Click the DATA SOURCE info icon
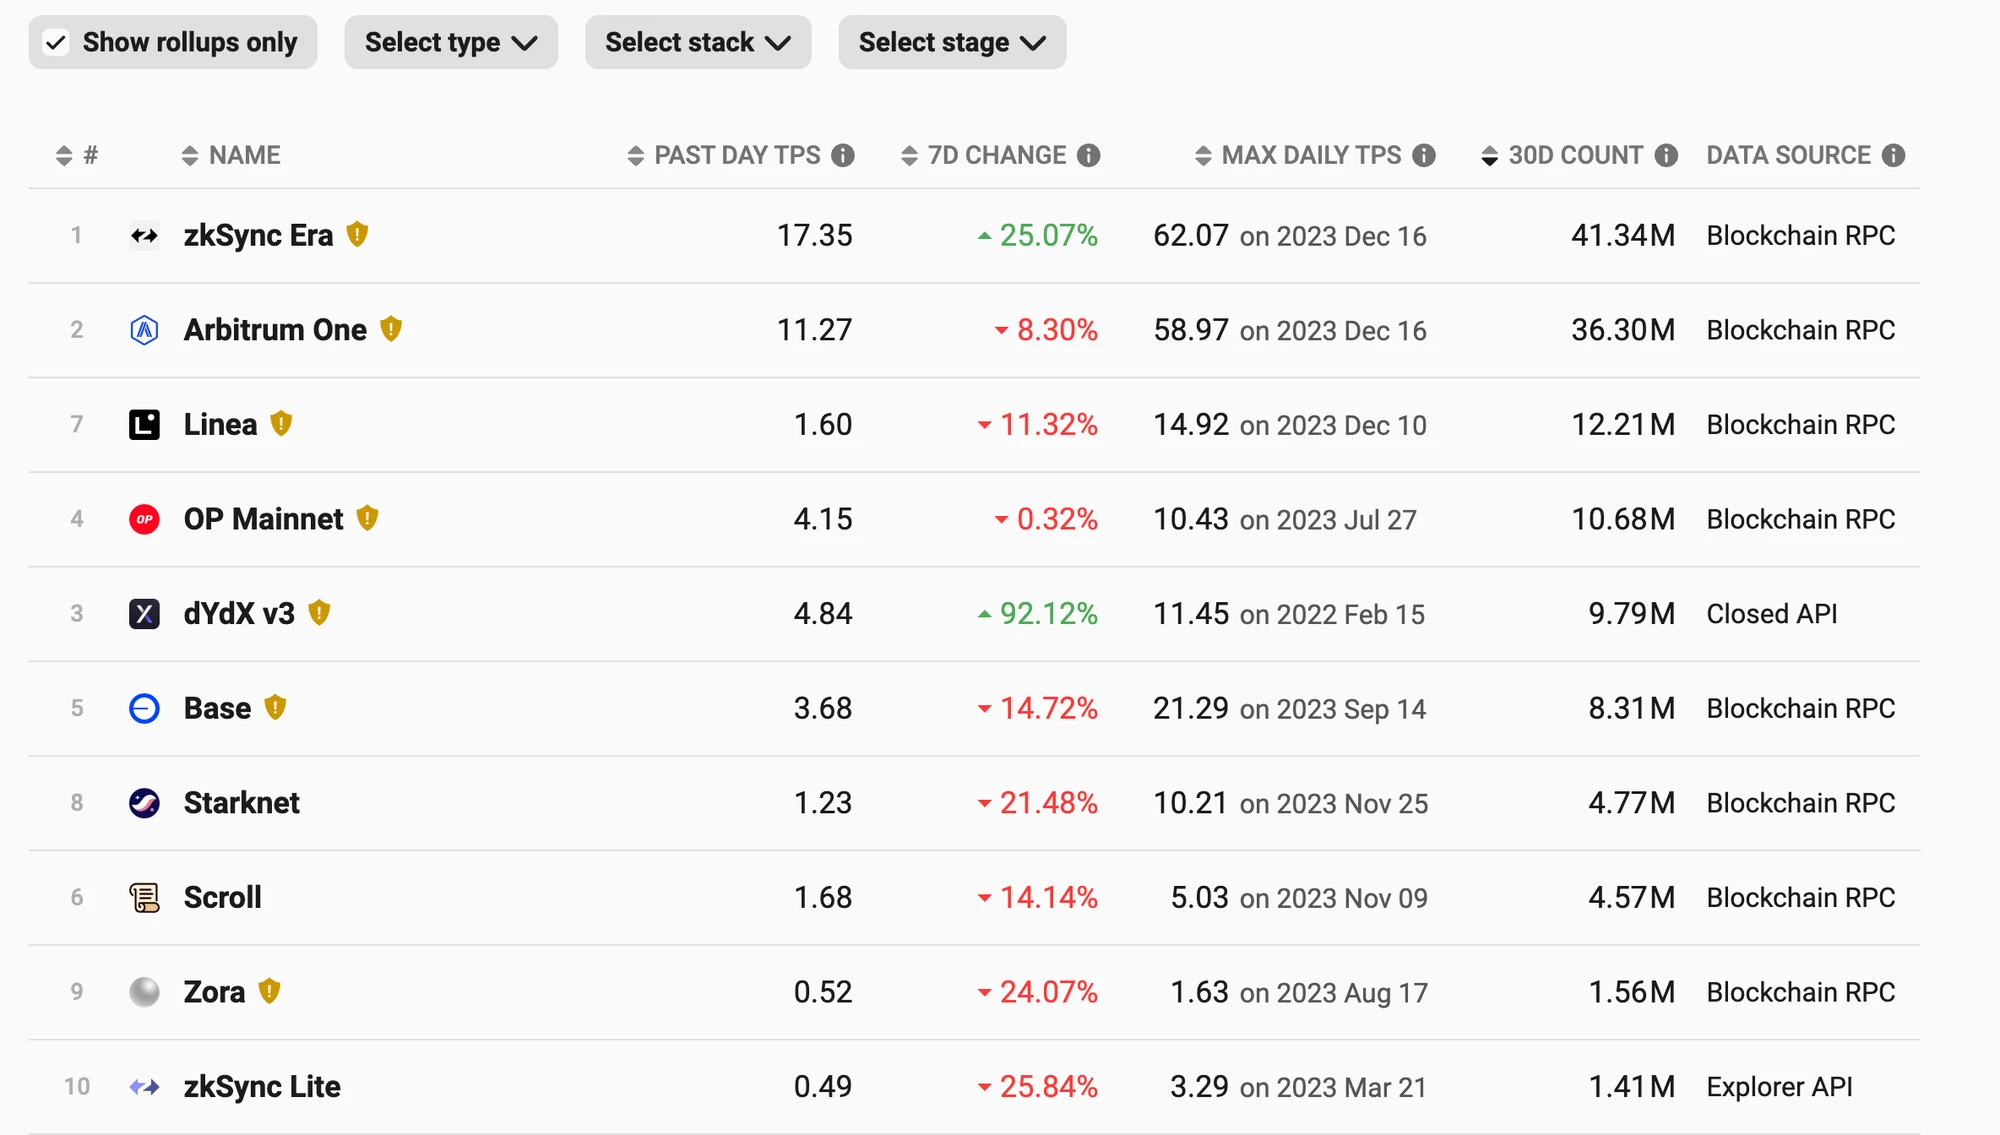This screenshot has width=2000, height=1135. 1893,155
